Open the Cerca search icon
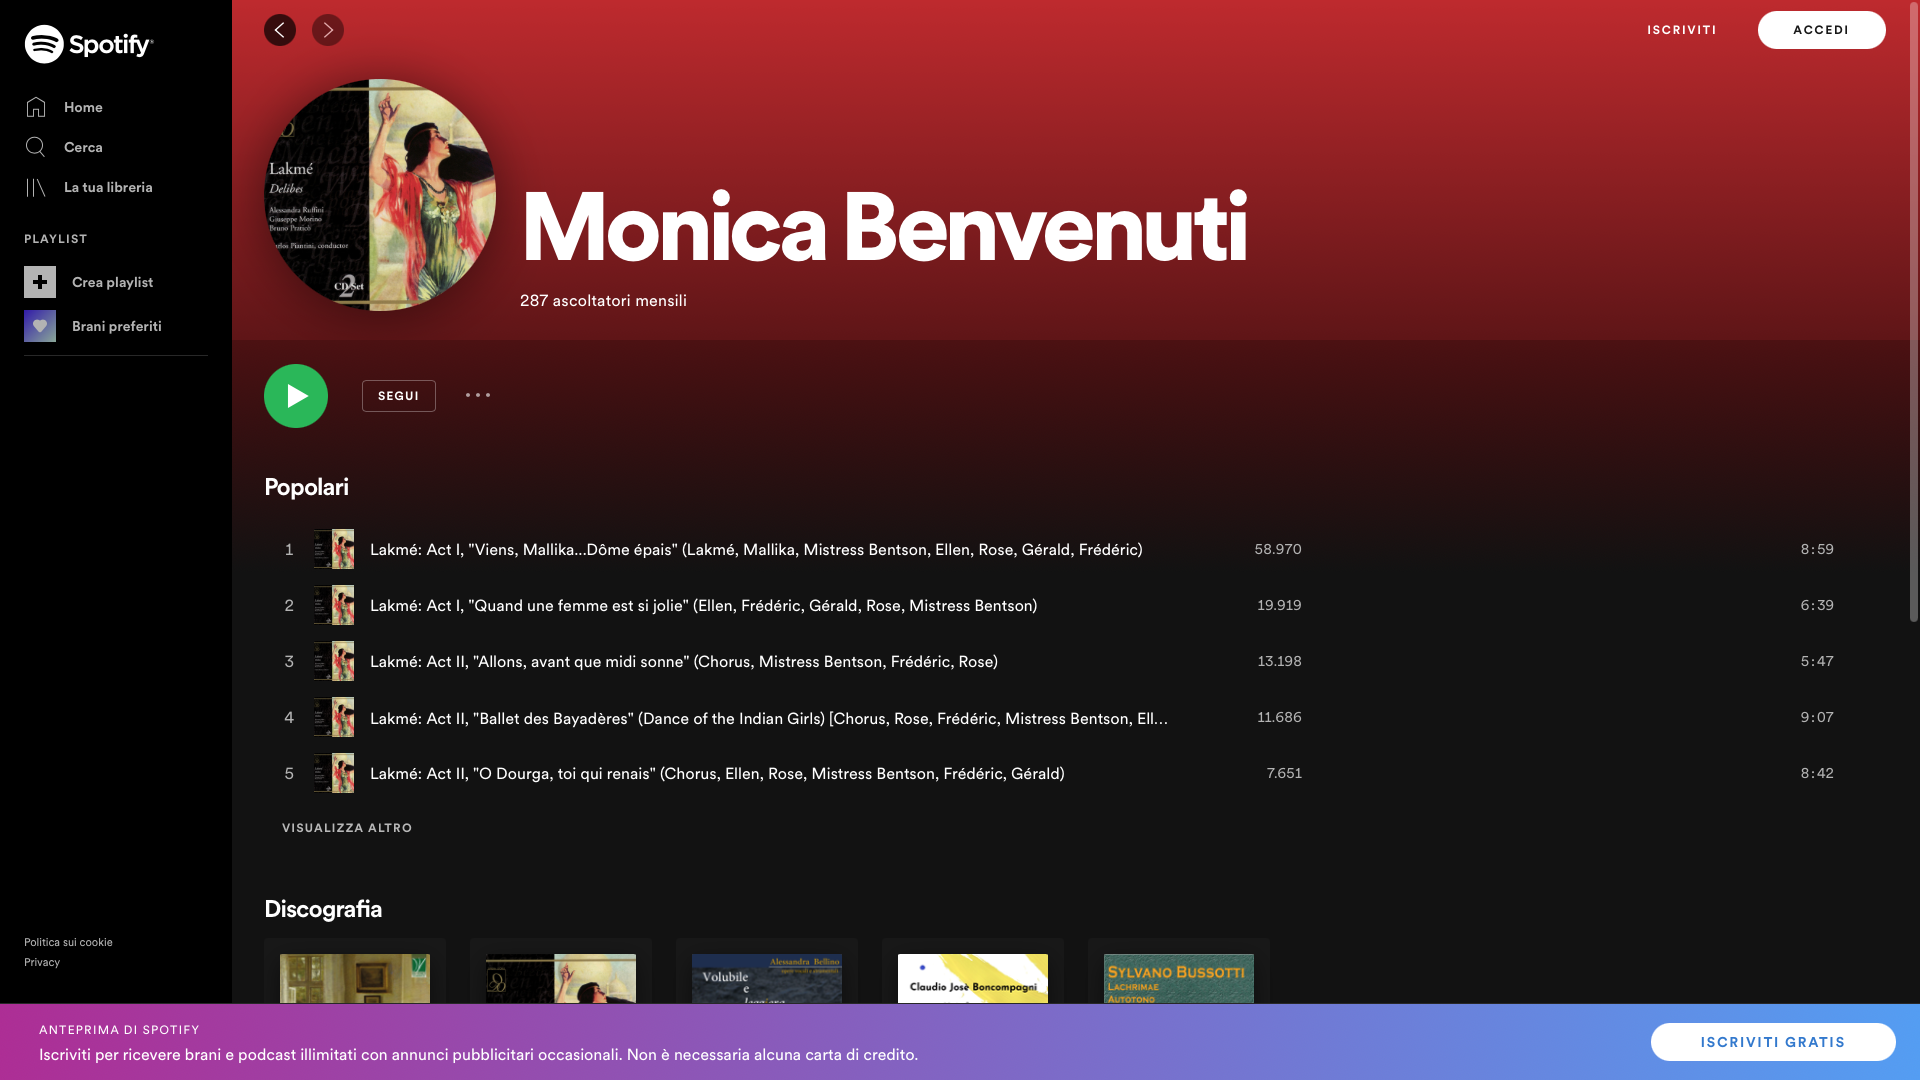1920x1080 pixels. tap(36, 147)
